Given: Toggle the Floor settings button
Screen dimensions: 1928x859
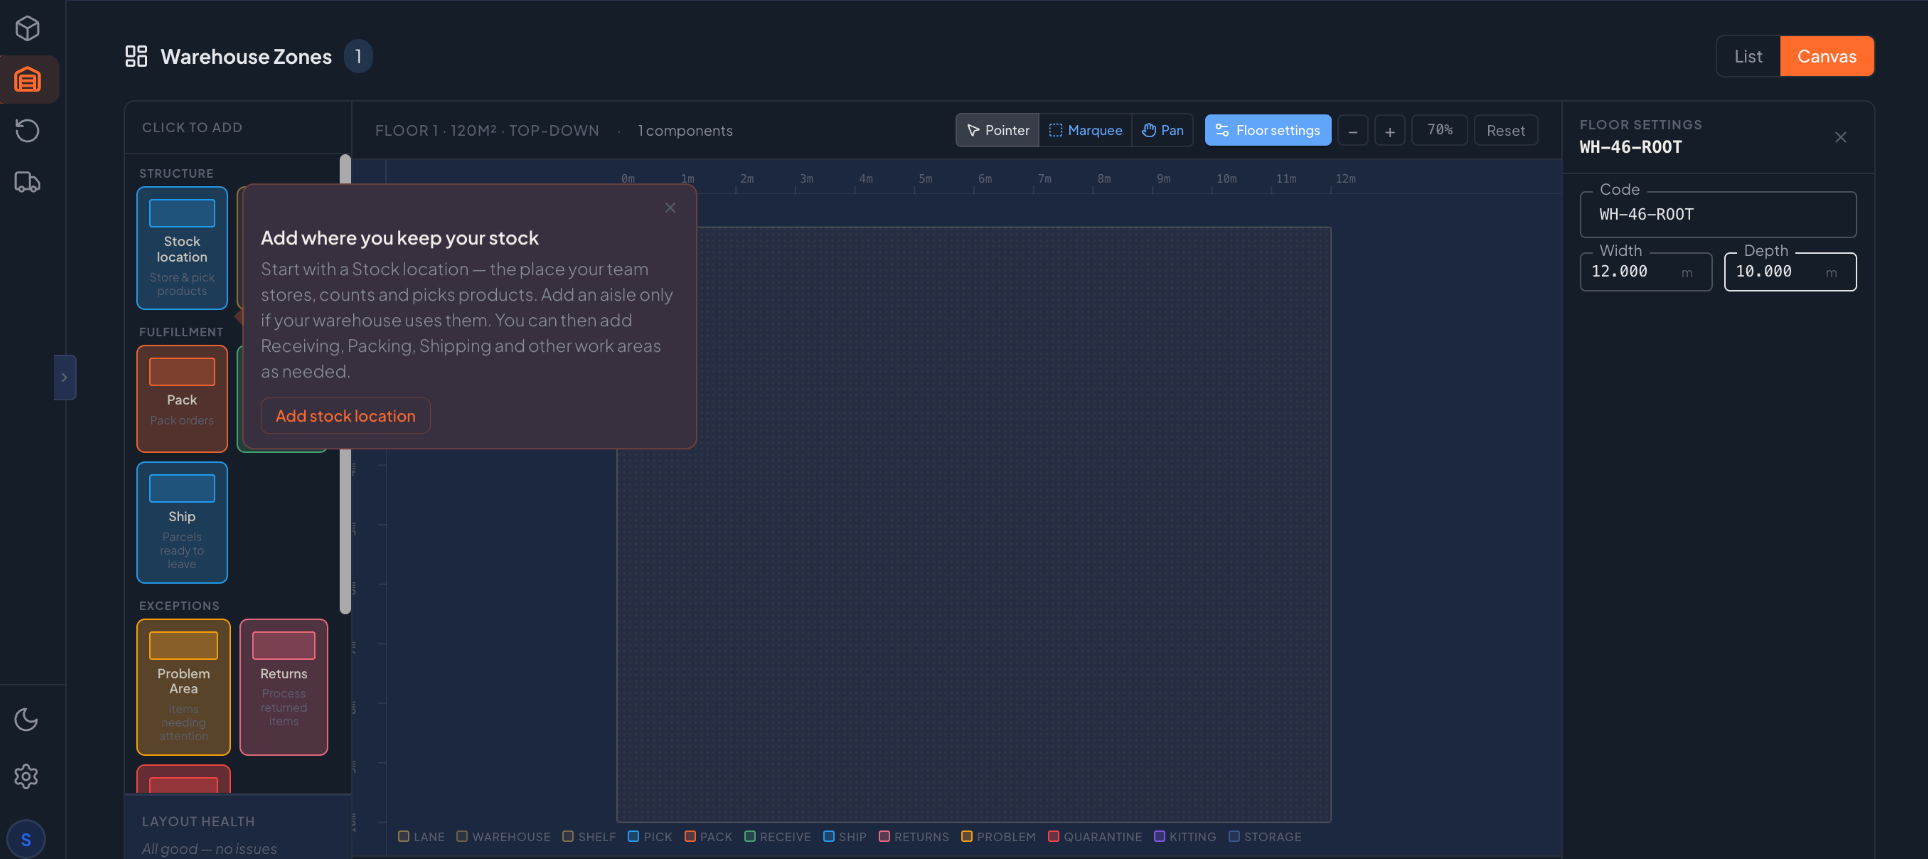Looking at the screenshot, I should click(1268, 130).
